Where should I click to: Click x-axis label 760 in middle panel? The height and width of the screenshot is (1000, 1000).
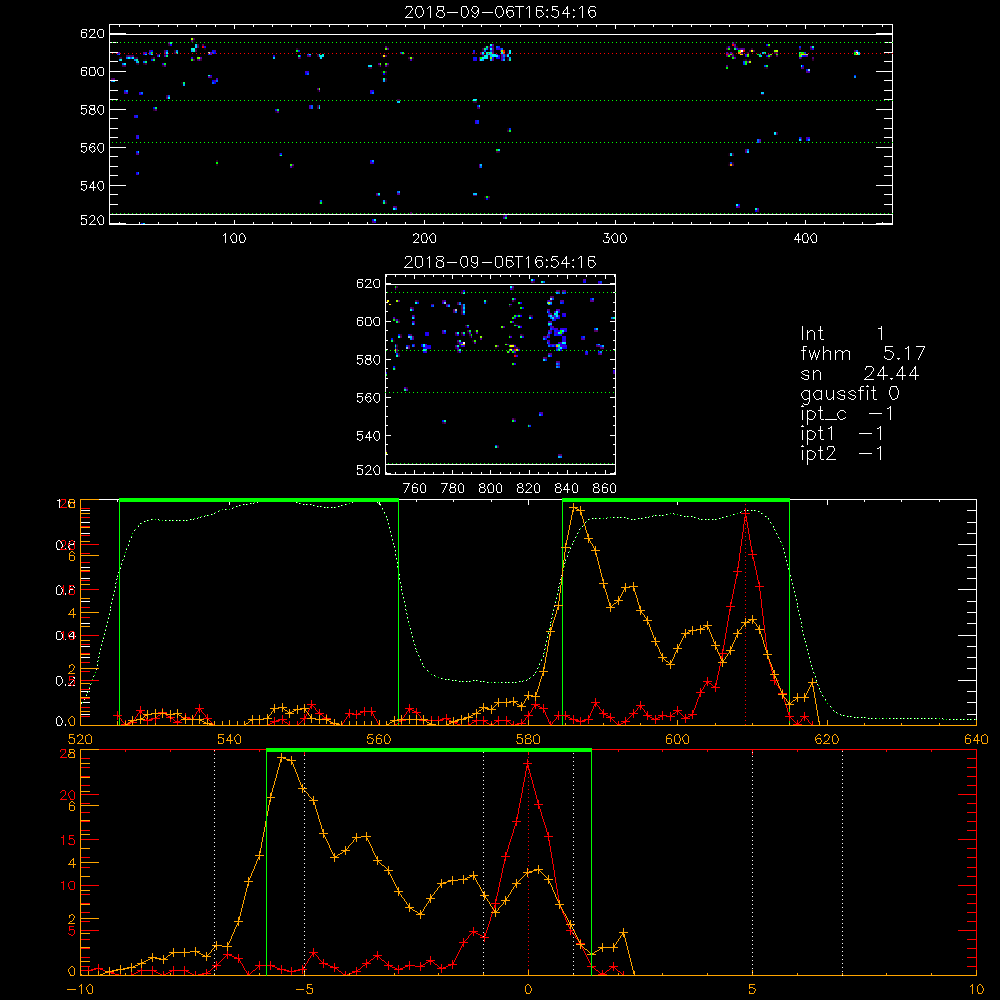415,489
